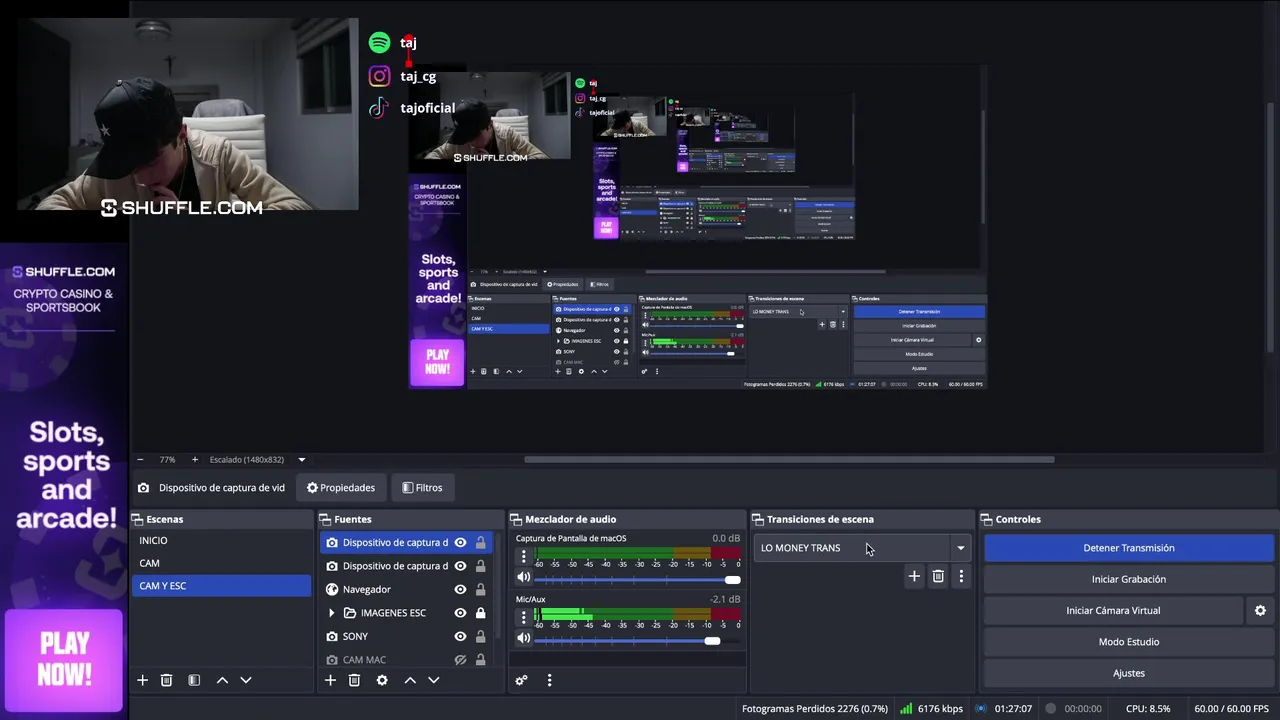Select the CAM scene

point(222,563)
